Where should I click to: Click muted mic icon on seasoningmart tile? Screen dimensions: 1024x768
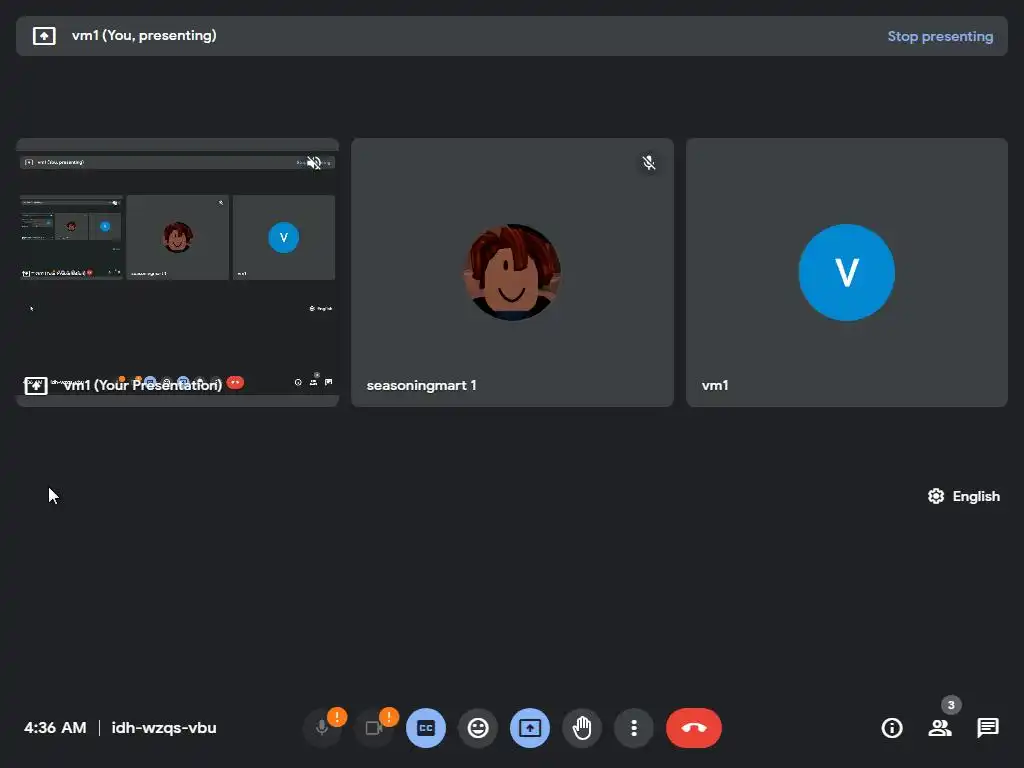click(x=648, y=163)
